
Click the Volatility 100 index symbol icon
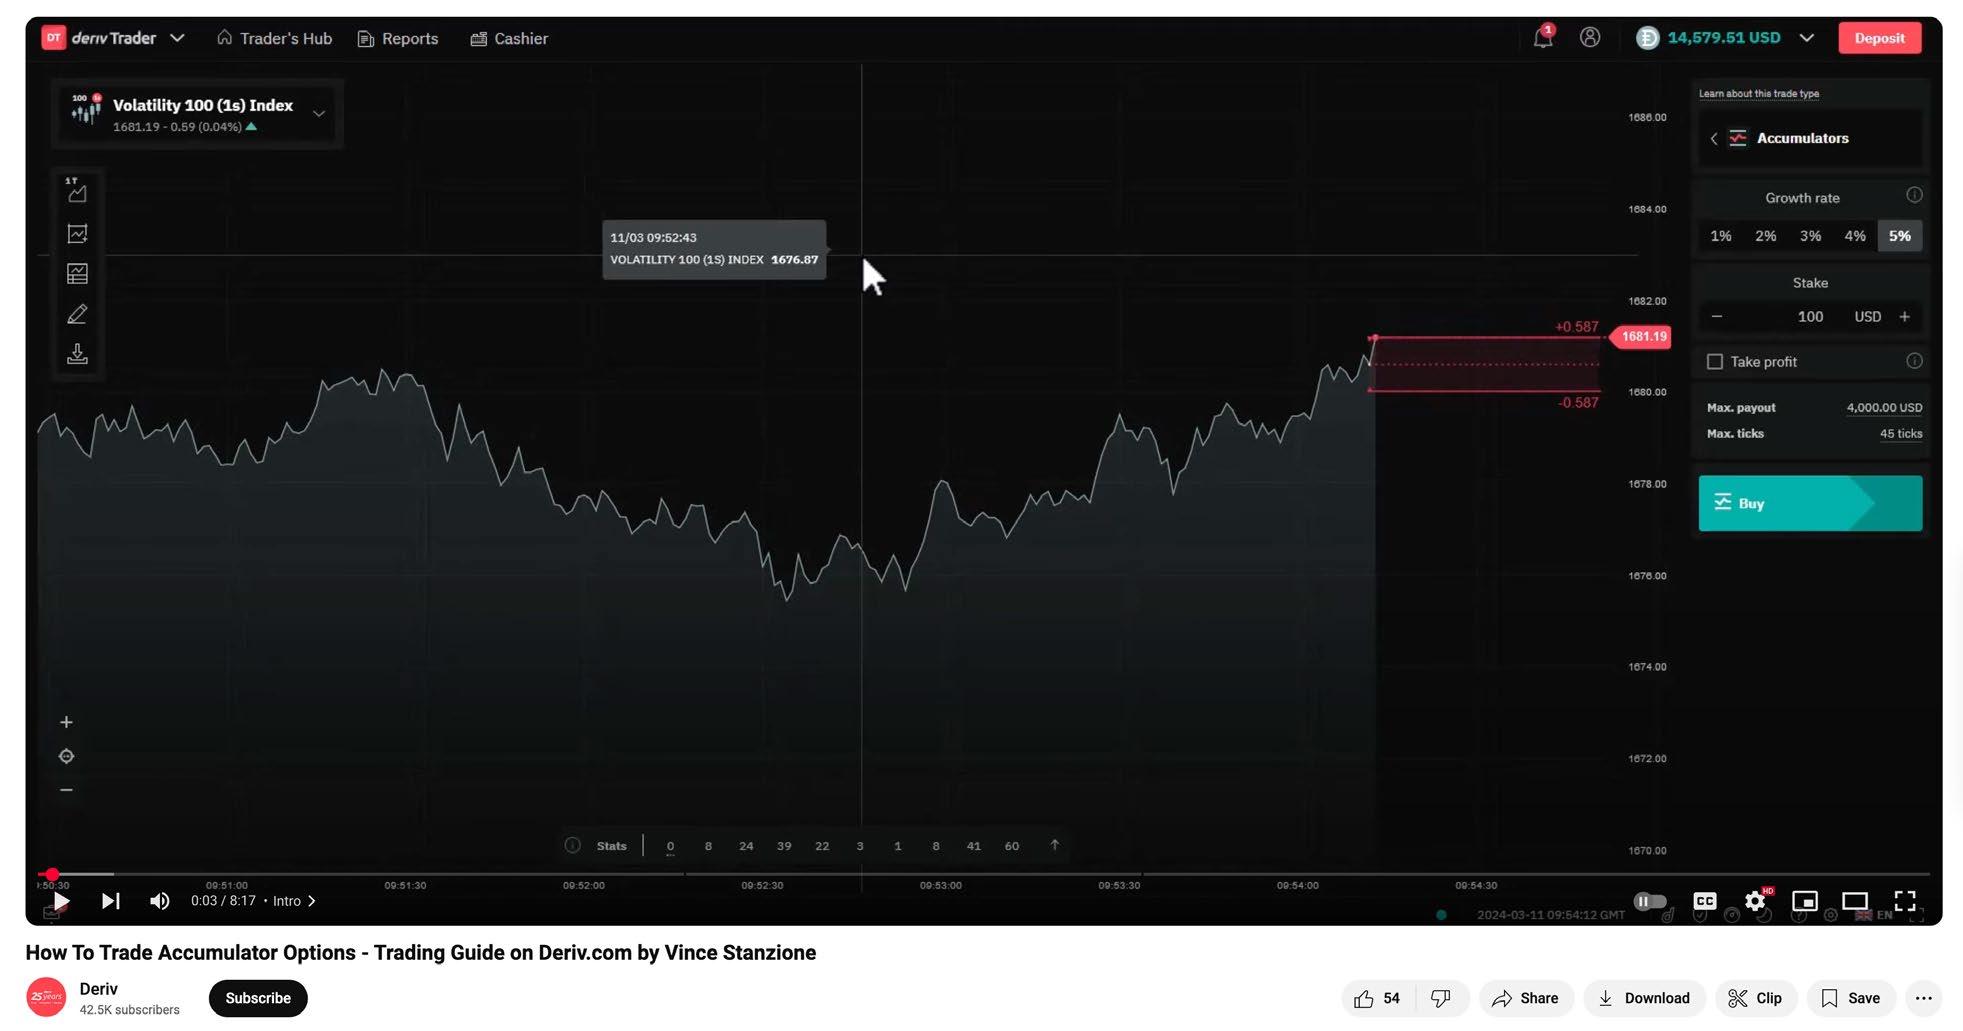[86, 109]
